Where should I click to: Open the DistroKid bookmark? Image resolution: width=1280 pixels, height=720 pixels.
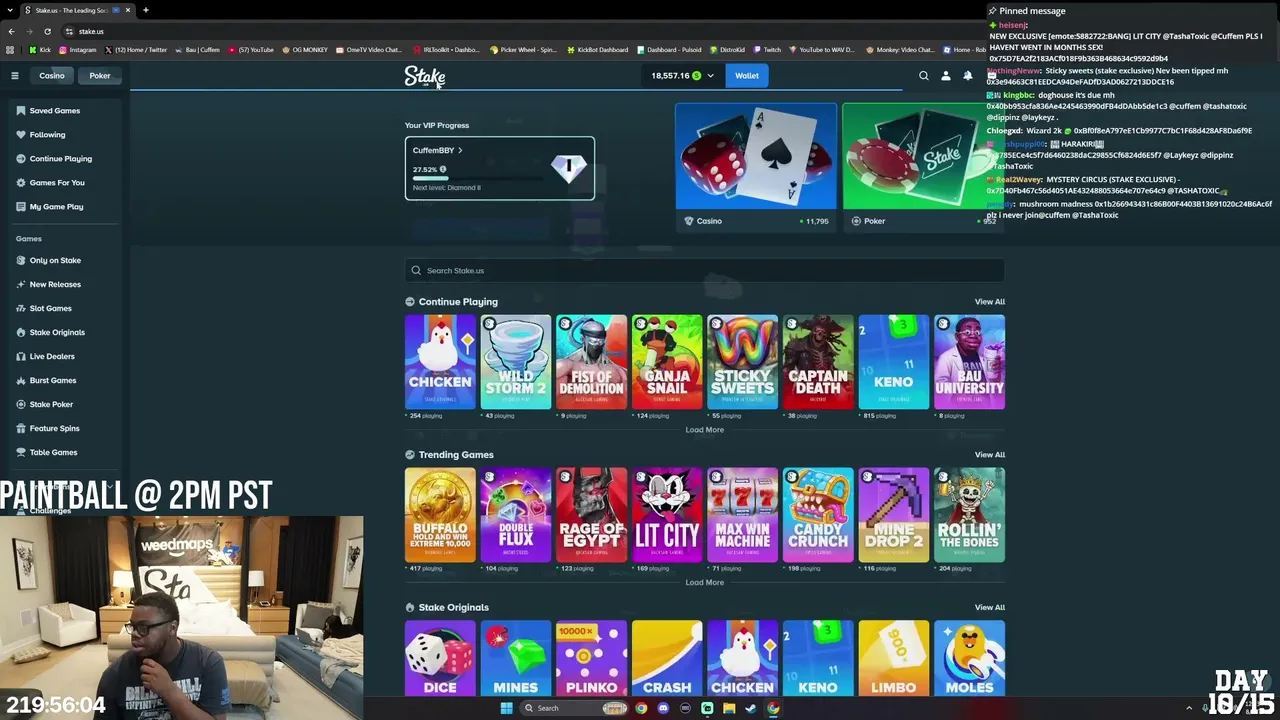point(727,50)
